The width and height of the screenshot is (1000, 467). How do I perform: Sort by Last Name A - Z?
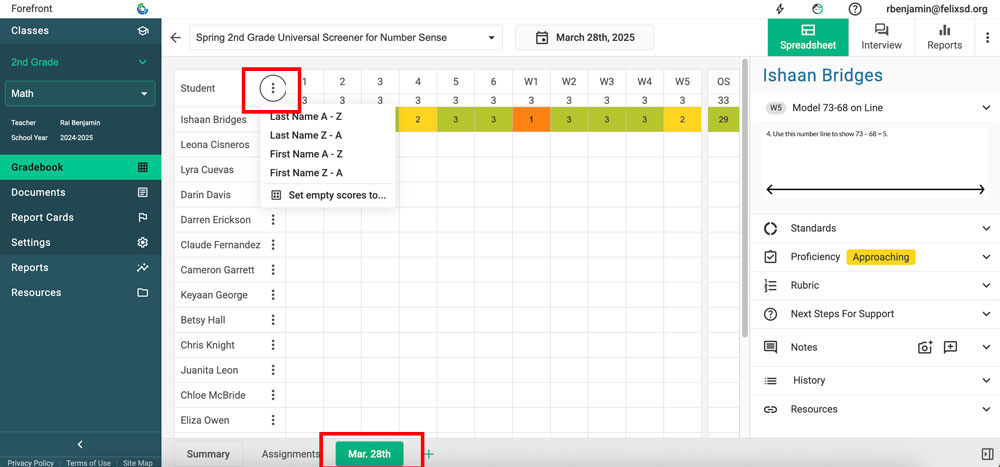click(x=306, y=117)
